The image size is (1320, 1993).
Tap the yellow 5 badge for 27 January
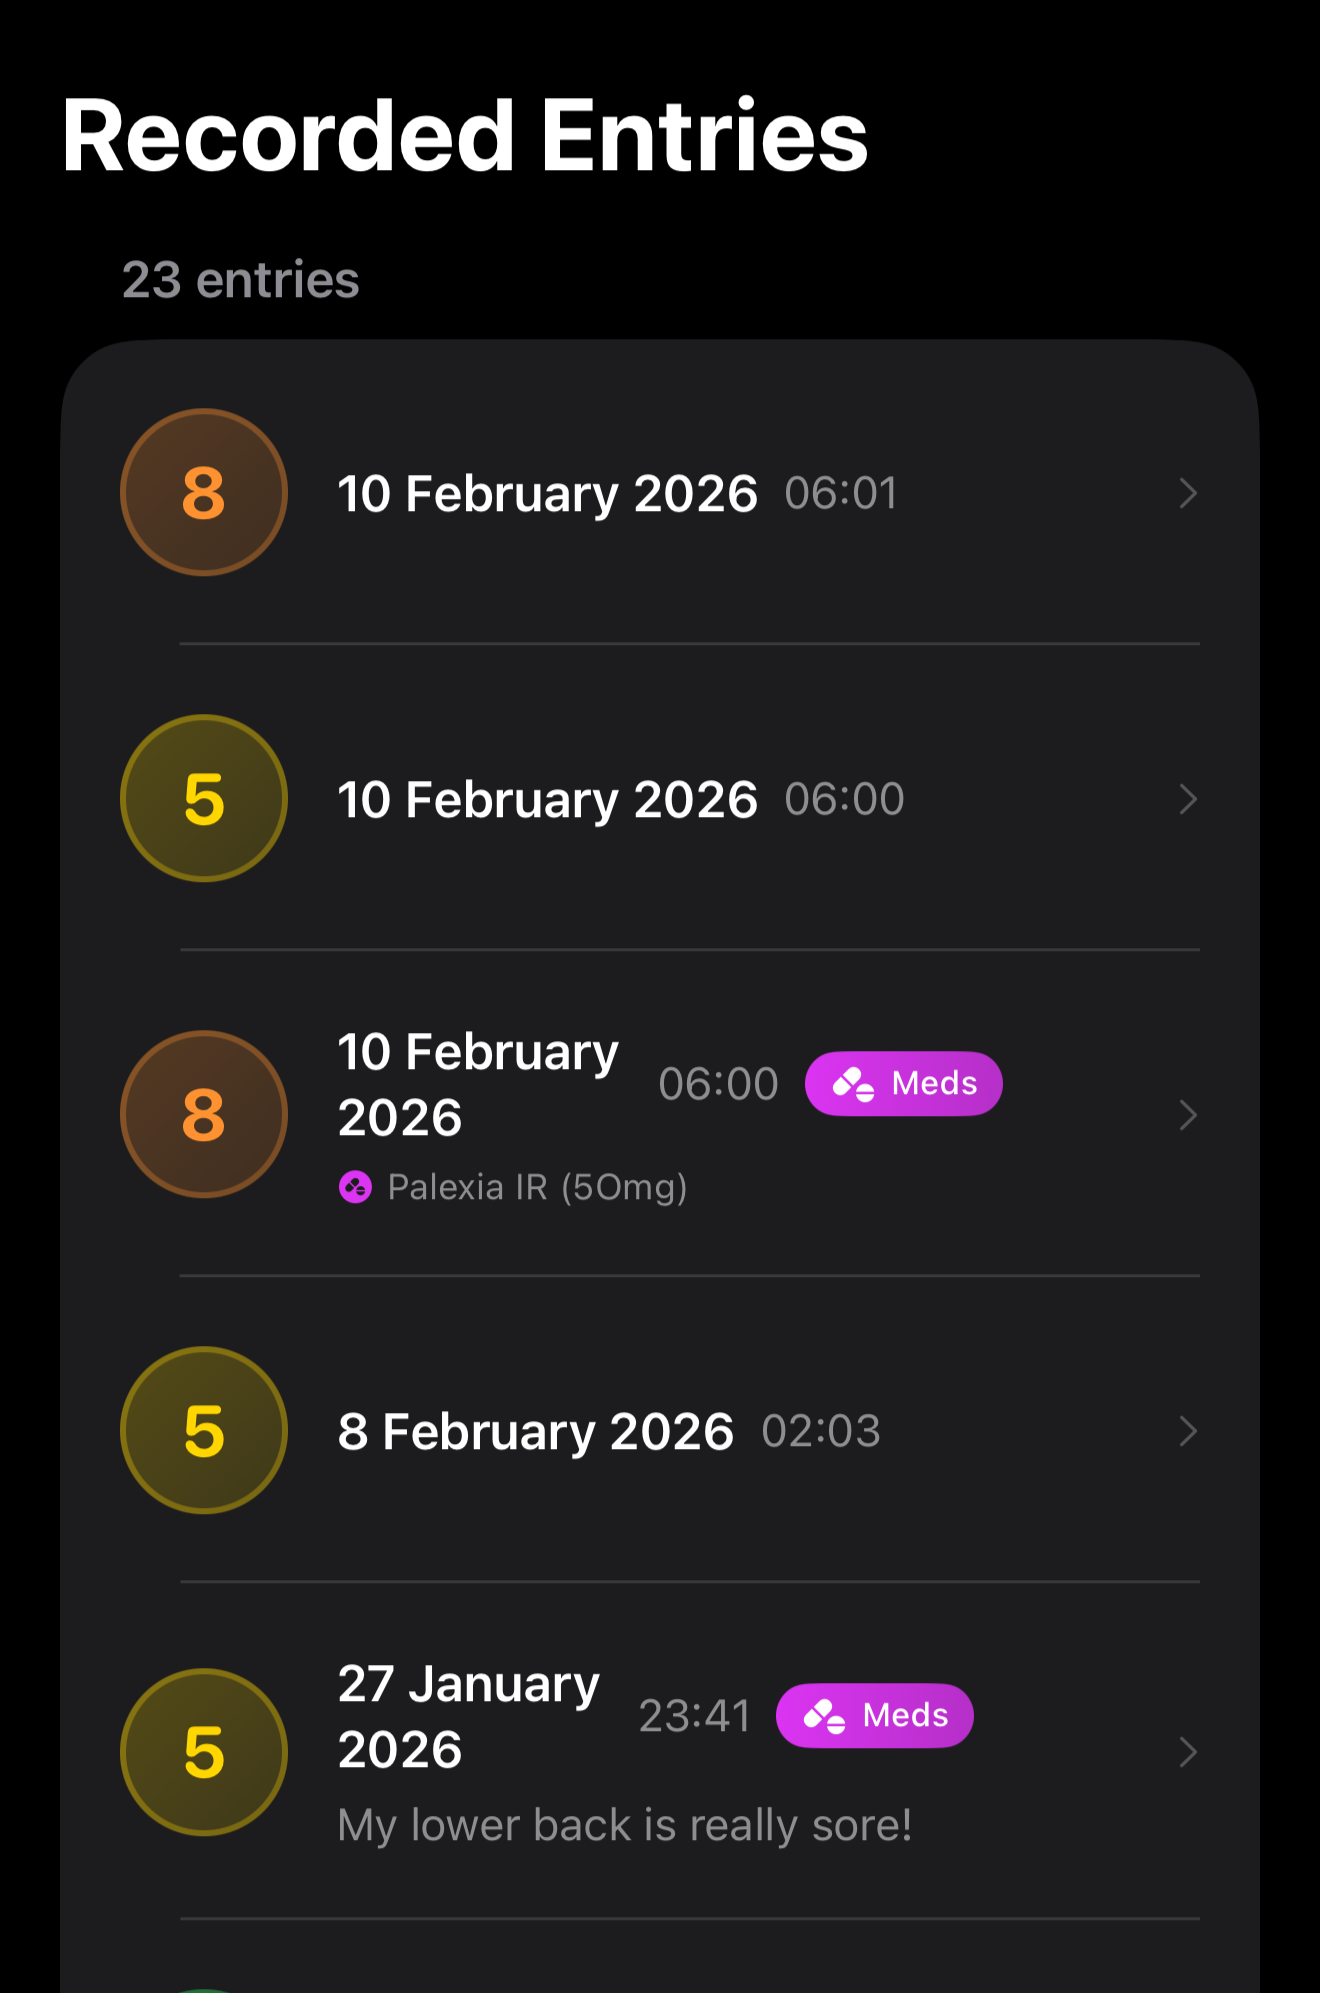tap(204, 1752)
